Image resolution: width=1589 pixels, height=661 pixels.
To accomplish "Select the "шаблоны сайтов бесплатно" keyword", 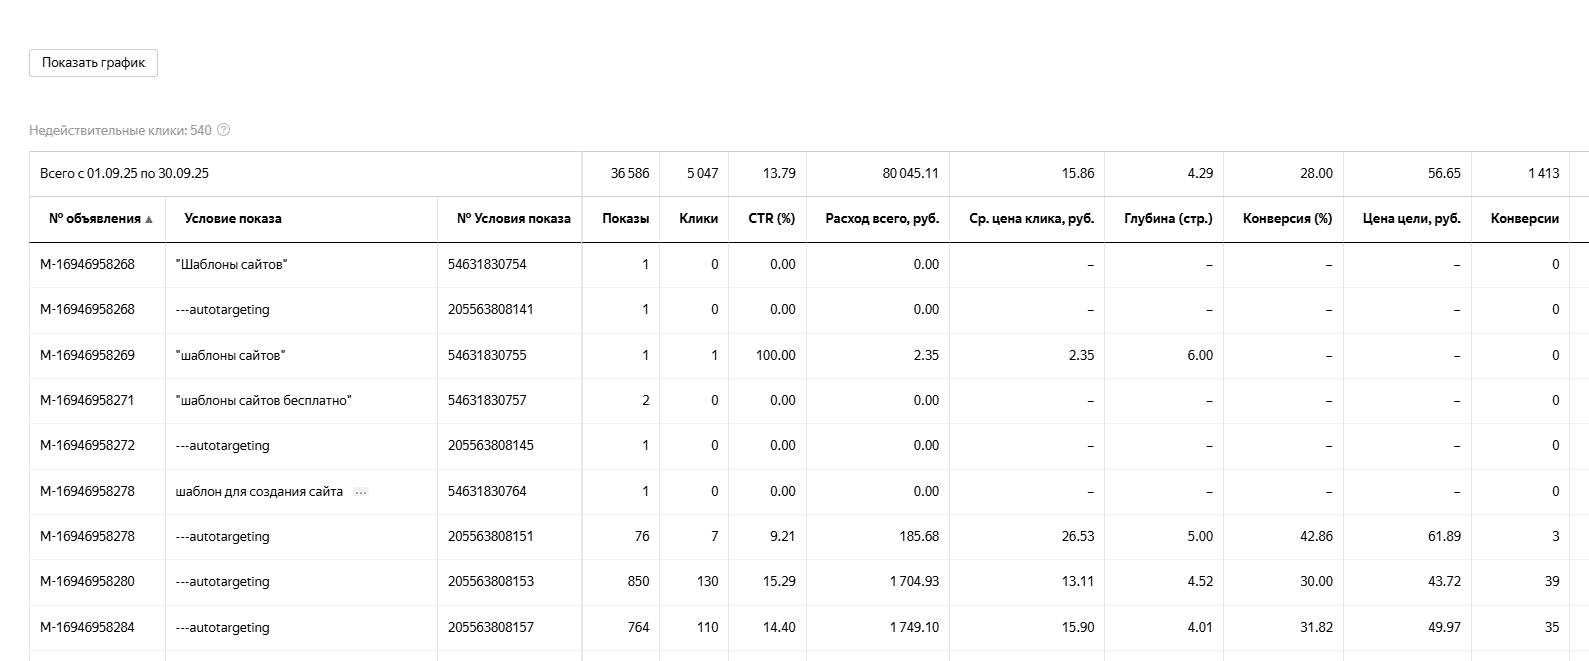I will click(x=263, y=401).
